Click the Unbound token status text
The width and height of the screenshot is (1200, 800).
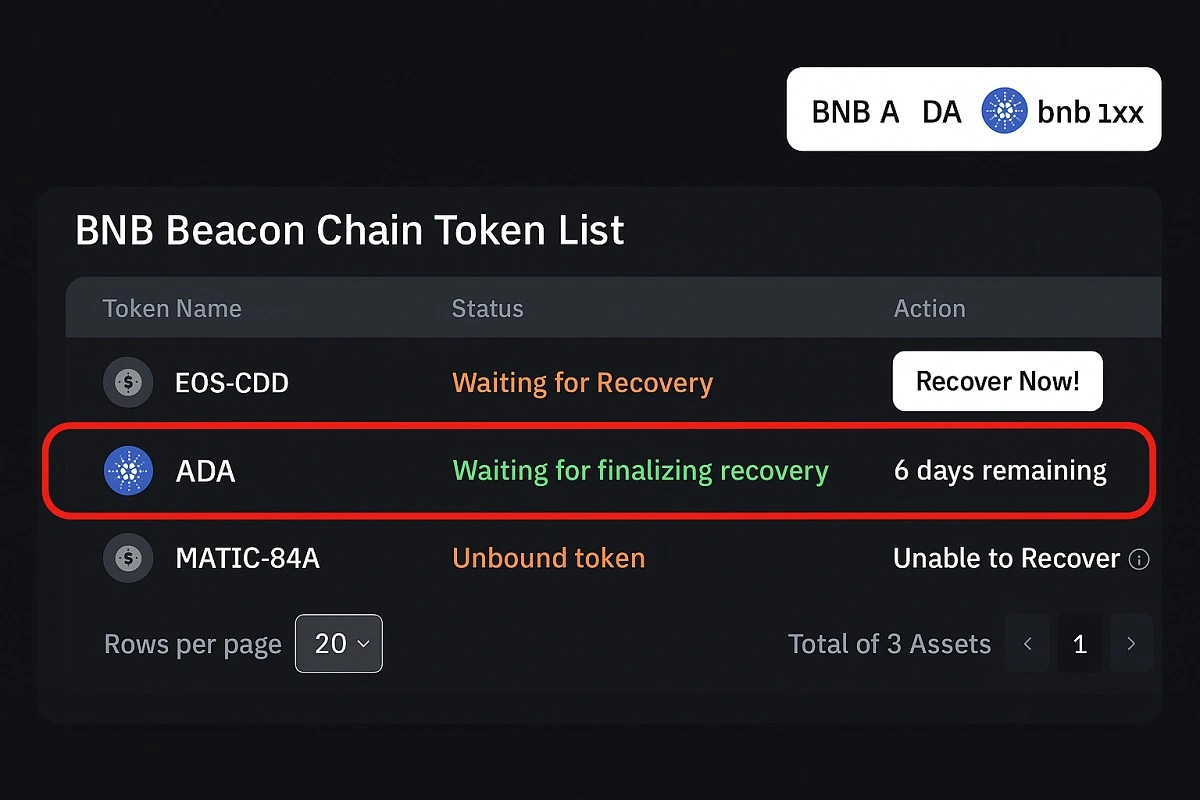coord(549,558)
